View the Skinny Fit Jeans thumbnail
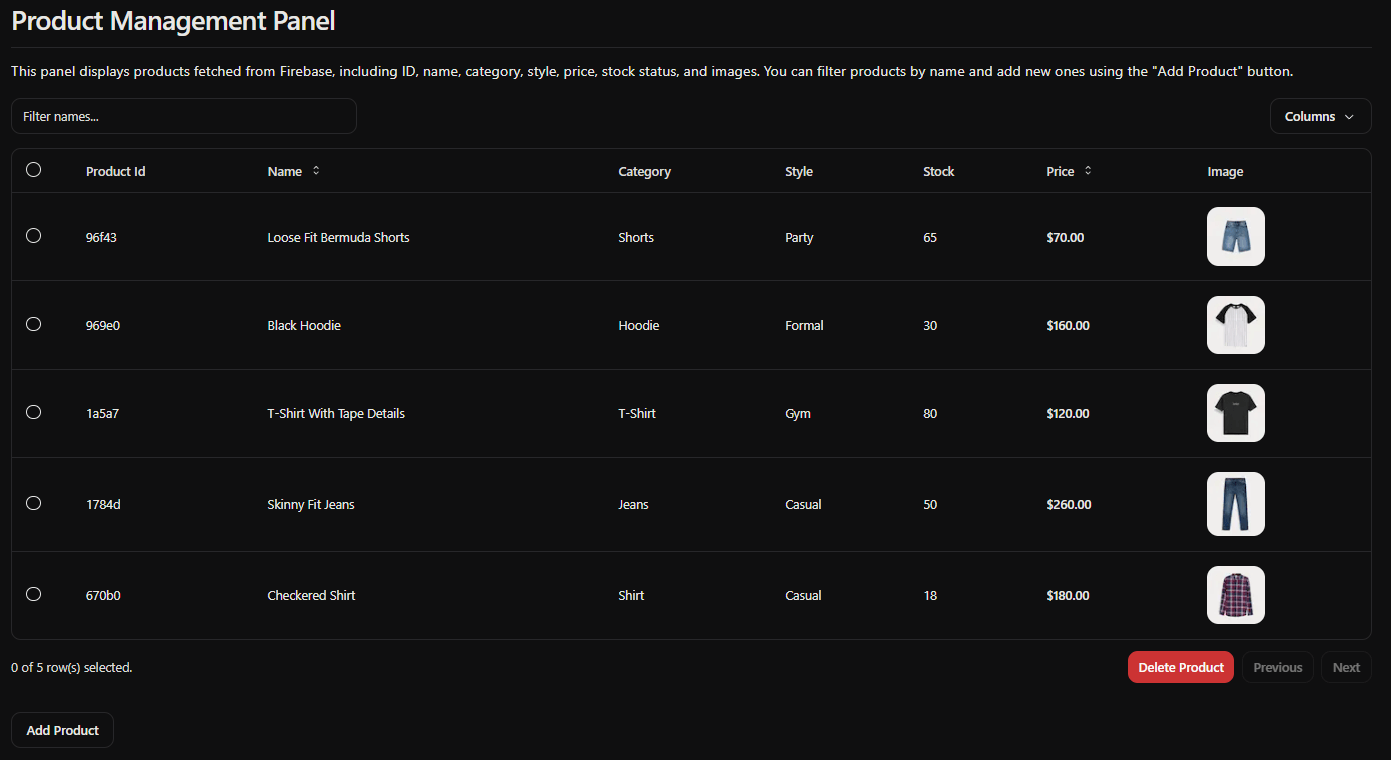The image size is (1391, 760). point(1235,504)
